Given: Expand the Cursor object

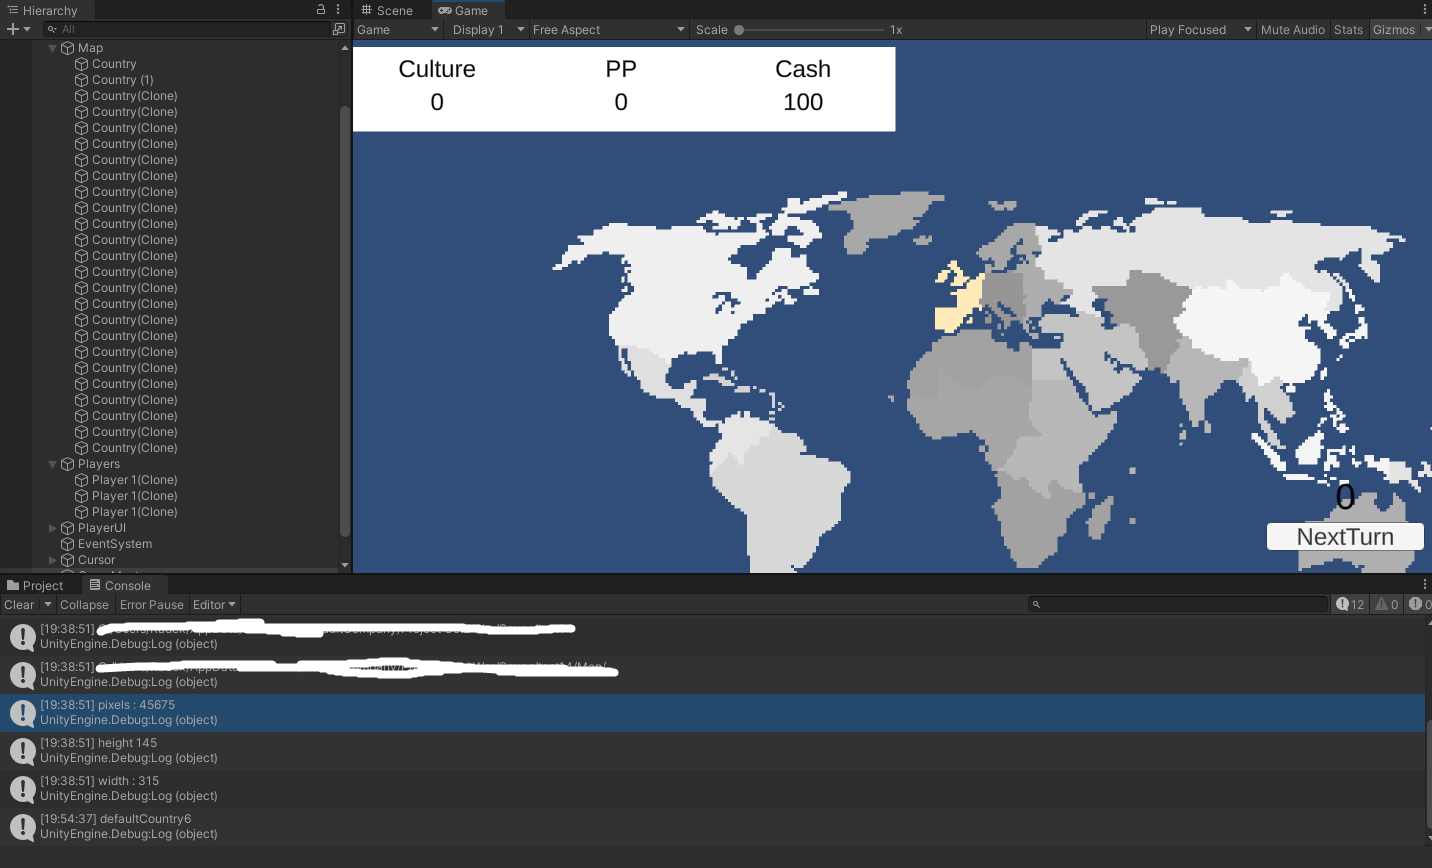Looking at the screenshot, I should (53, 560).
